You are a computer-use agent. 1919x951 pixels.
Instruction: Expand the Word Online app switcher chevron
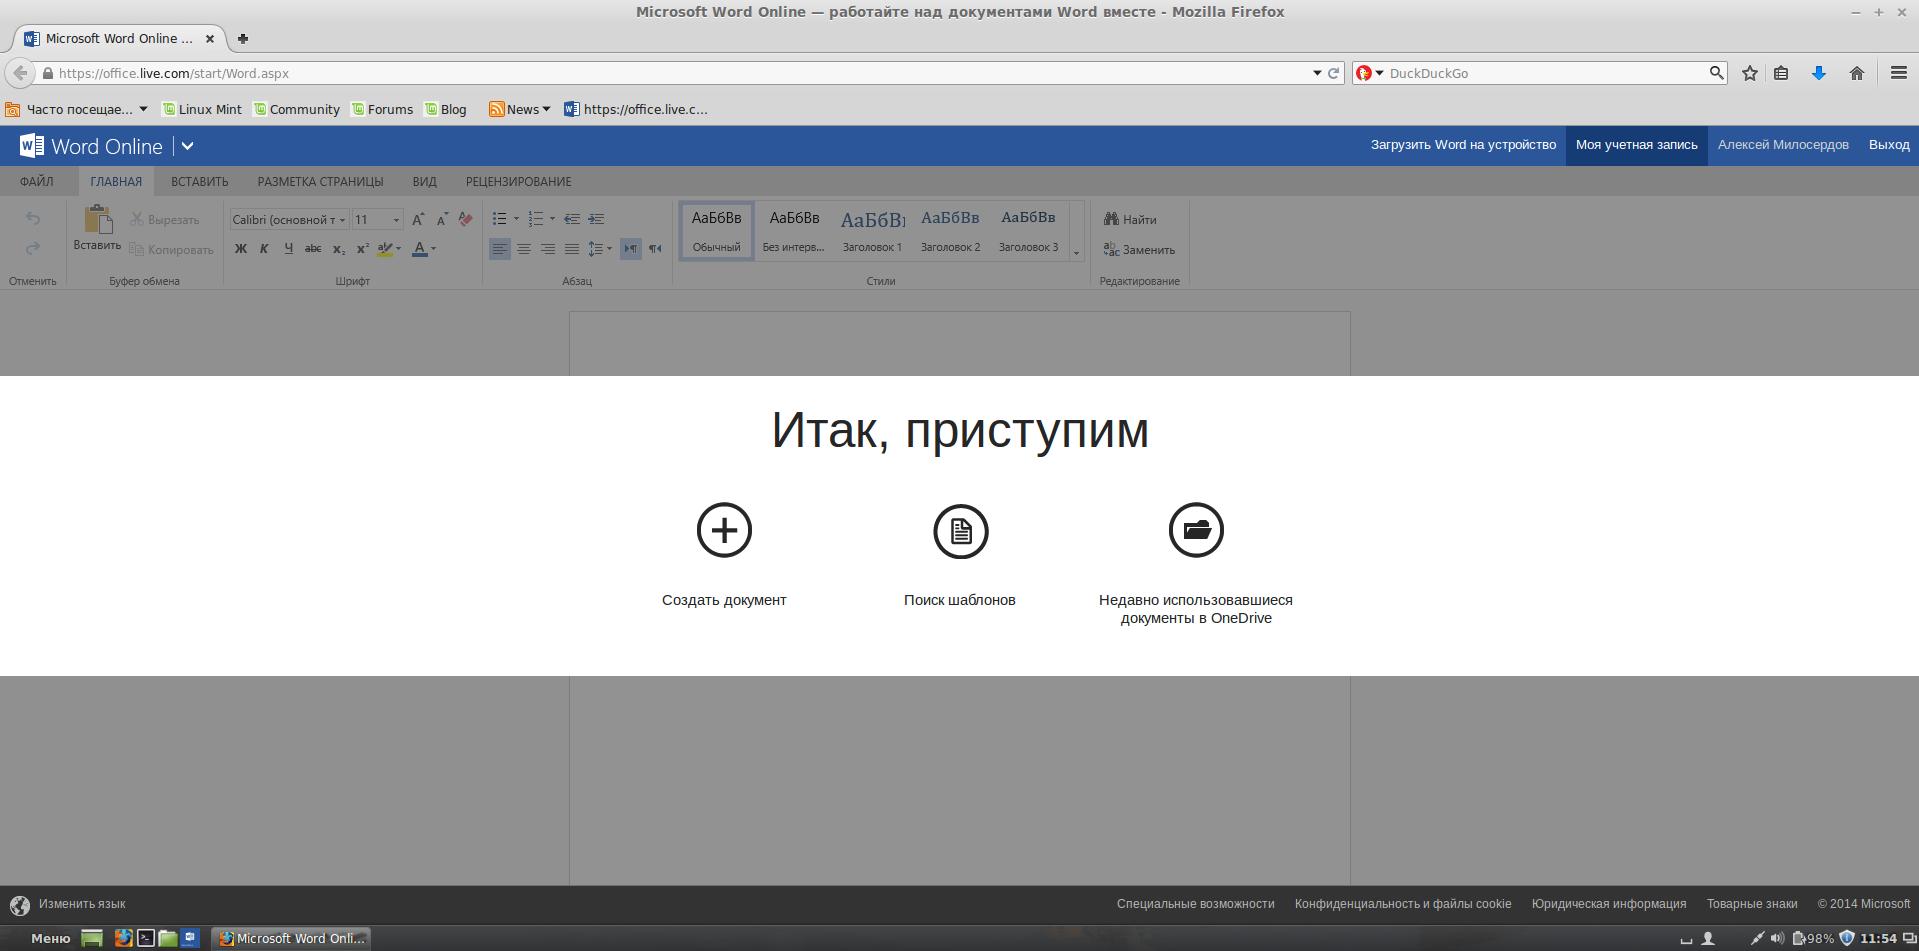[187, 146]
